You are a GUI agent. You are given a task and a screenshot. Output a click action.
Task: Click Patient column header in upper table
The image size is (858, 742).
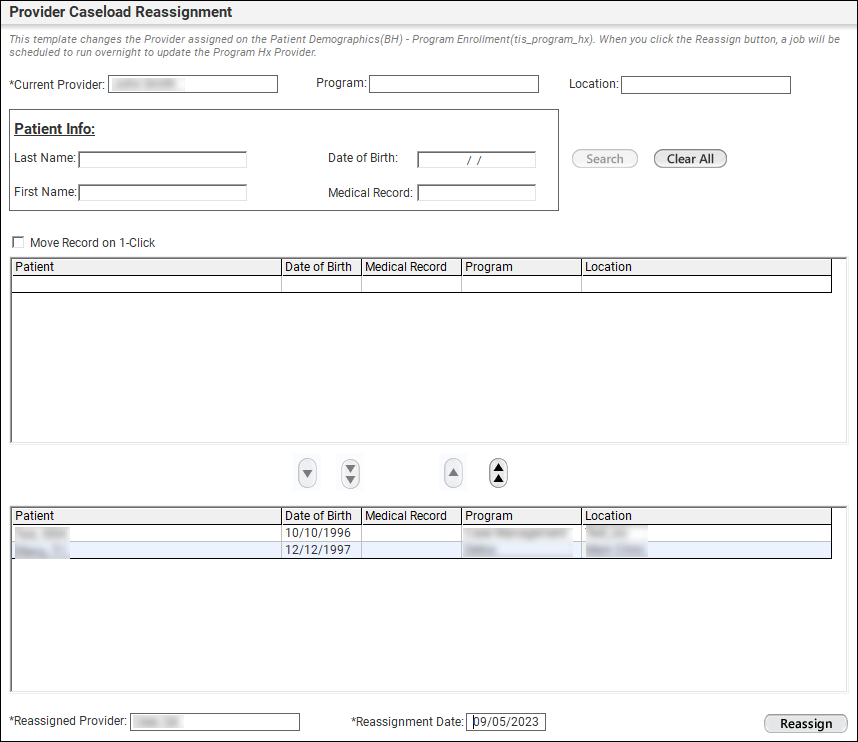pos(146,267)
